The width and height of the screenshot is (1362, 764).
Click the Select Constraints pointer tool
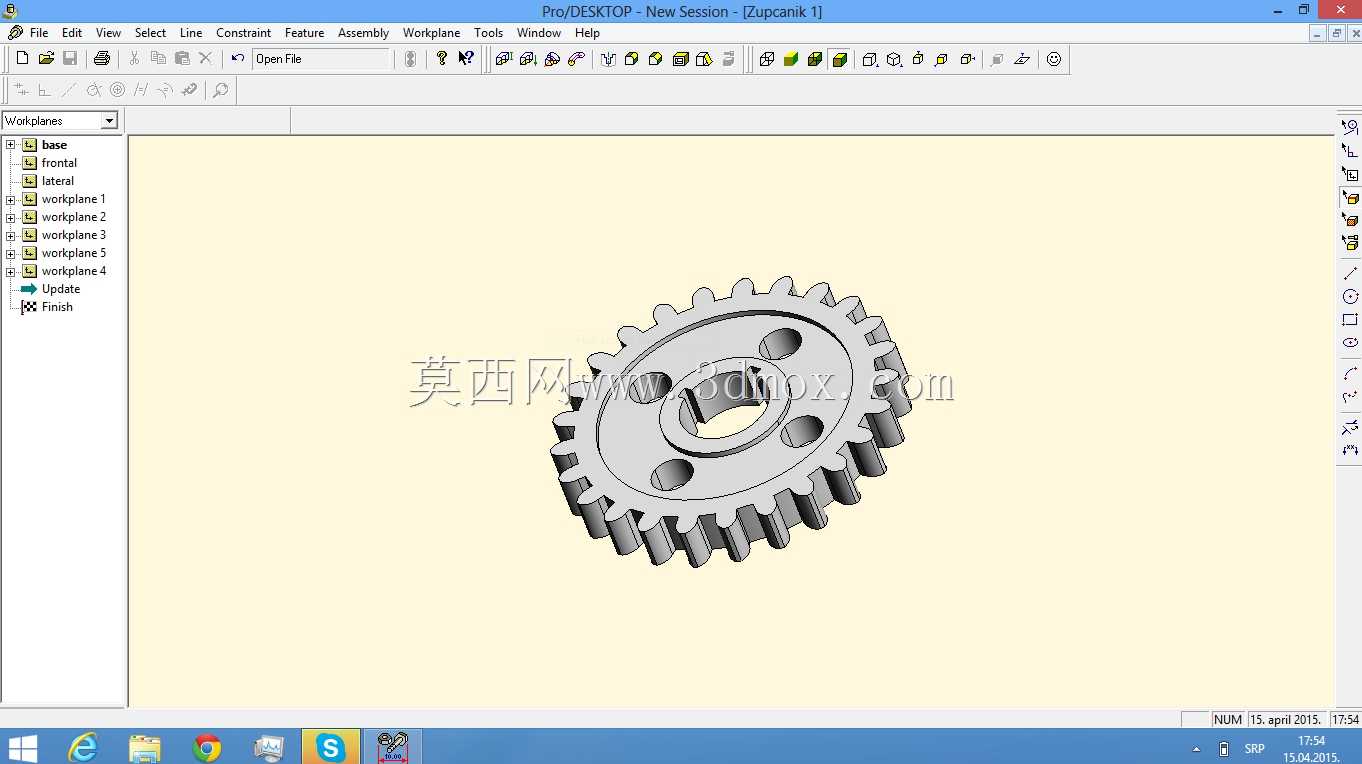(1350, 151)
